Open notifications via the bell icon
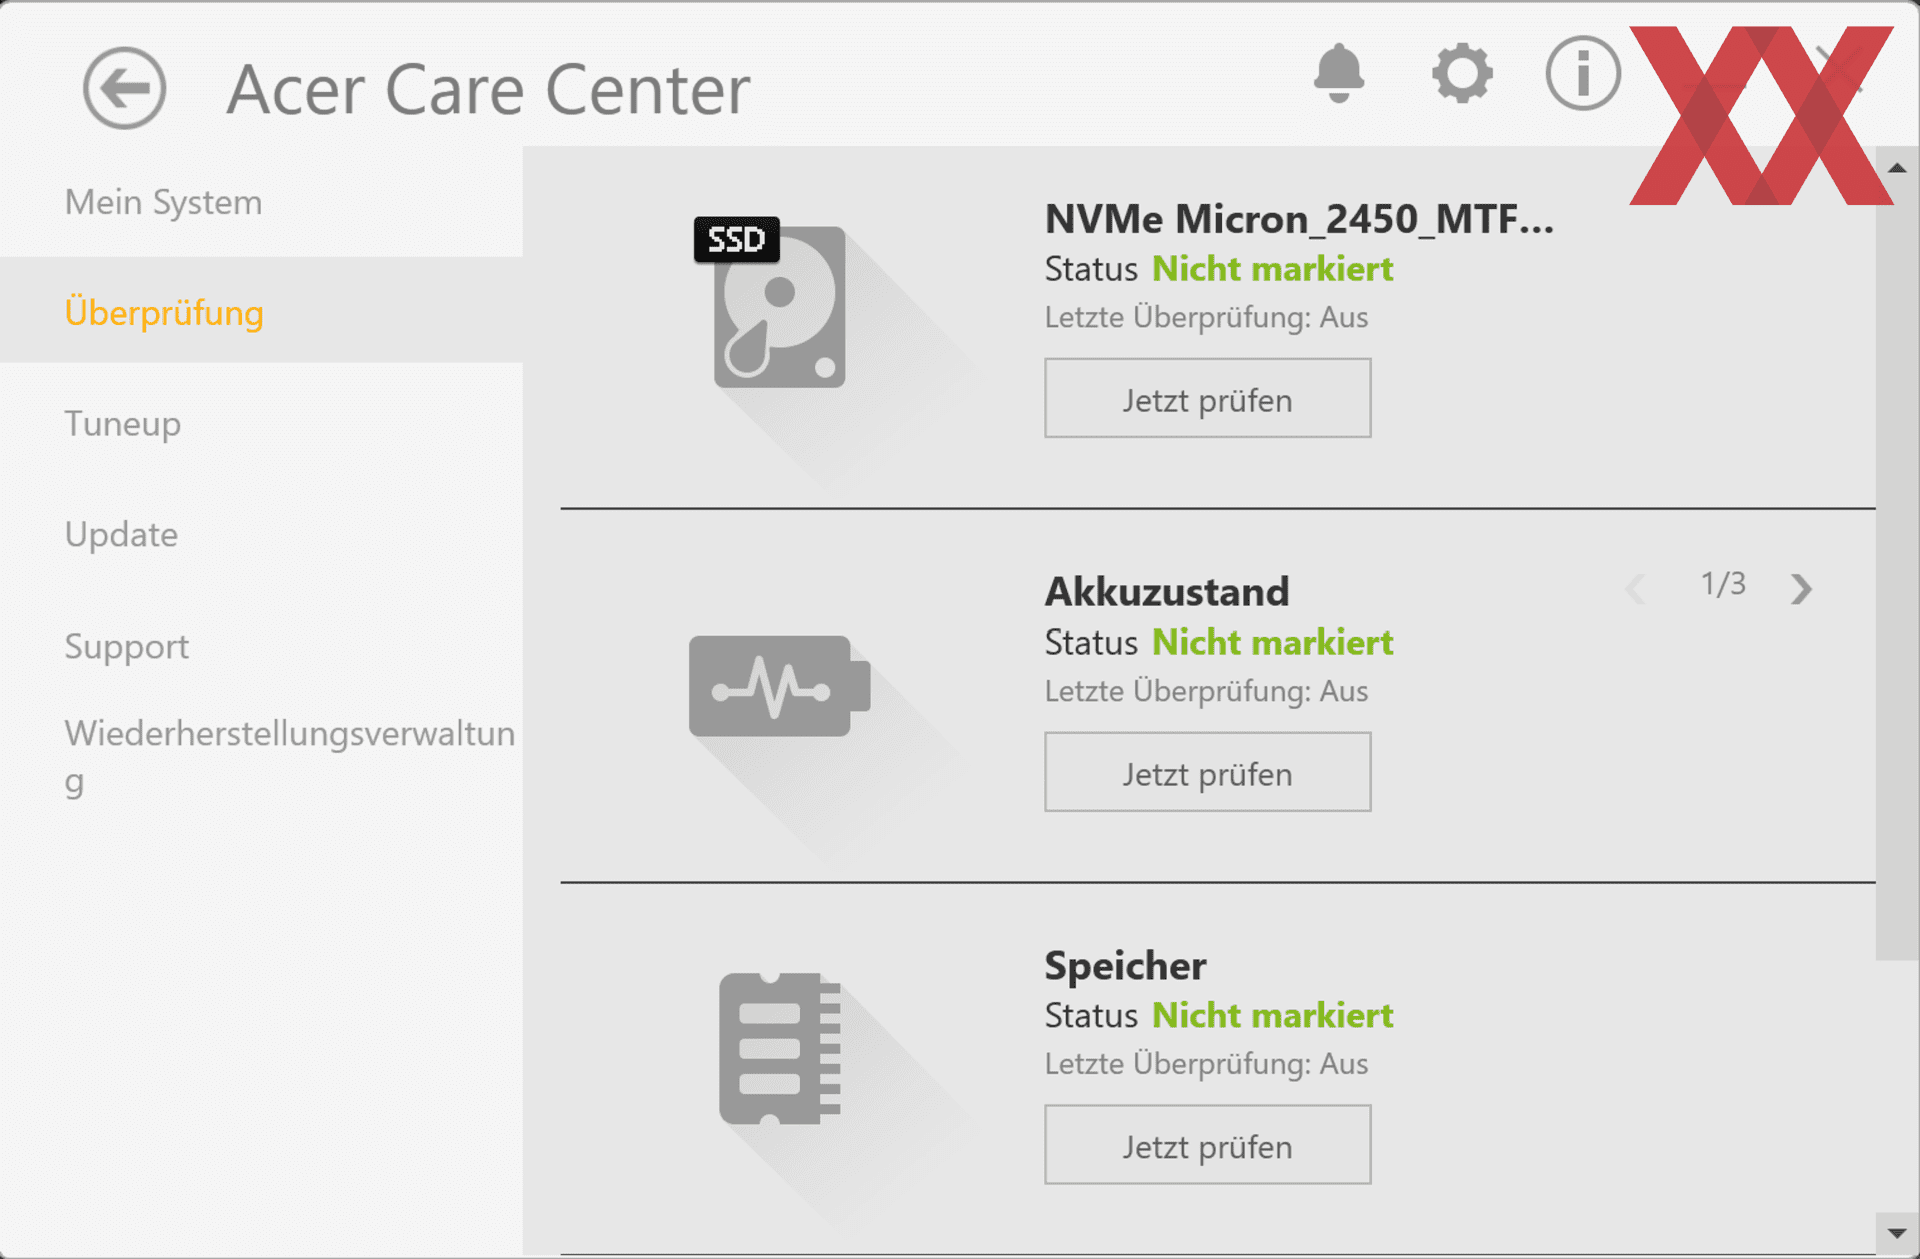 pos(1338,73)
